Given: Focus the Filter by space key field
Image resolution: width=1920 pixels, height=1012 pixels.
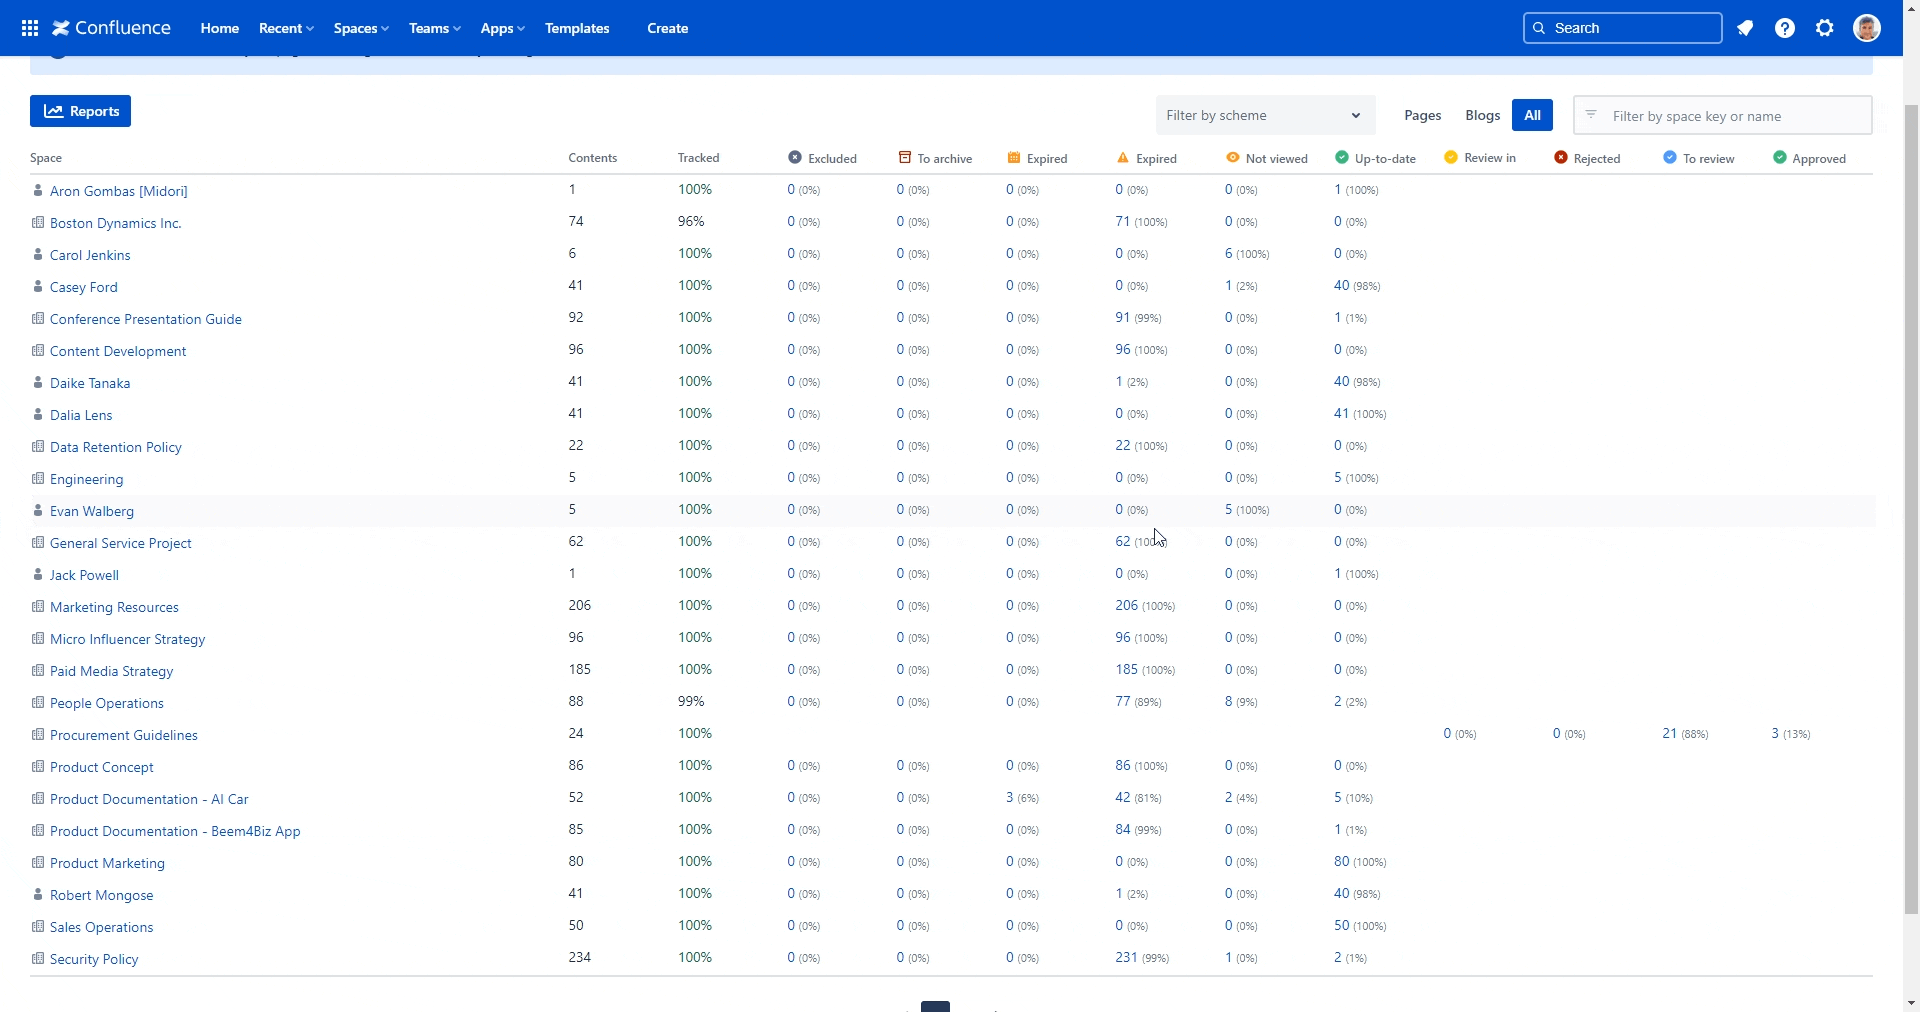Looking at the screenshot, I should [x=1735, y=116].
